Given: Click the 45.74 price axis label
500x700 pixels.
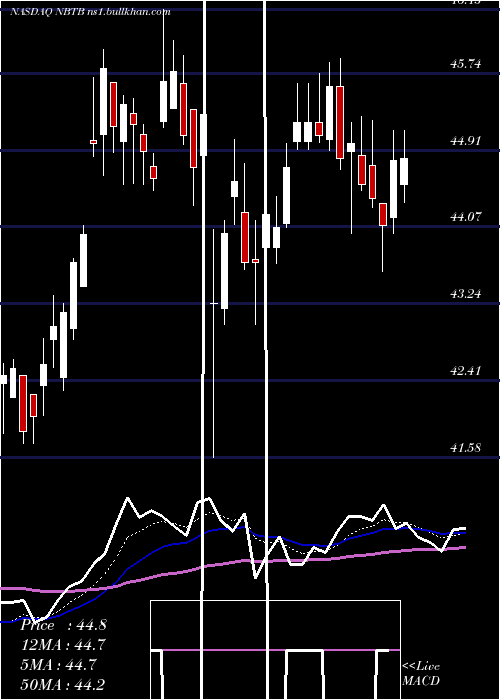Looking at the screenshot, I should [x=466, y=64].
